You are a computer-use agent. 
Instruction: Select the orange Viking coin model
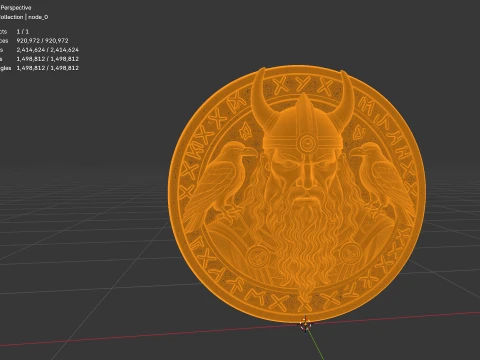coord(297,194)
